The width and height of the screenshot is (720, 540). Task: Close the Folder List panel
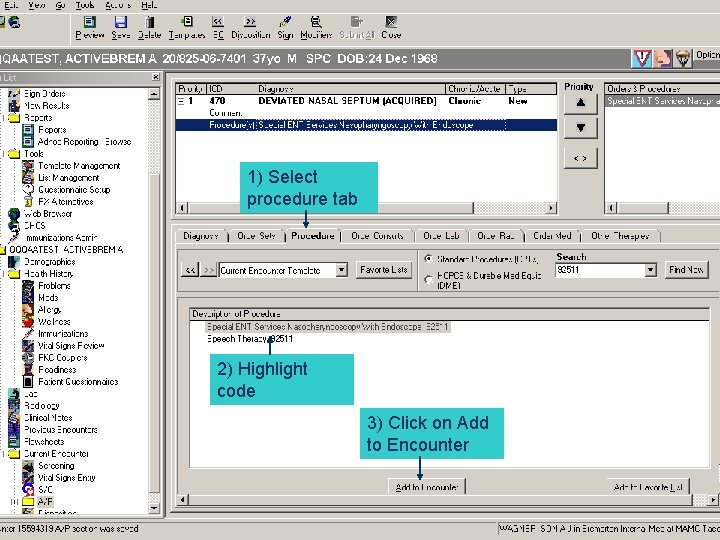pyautogui.click(x=156, y=77)
